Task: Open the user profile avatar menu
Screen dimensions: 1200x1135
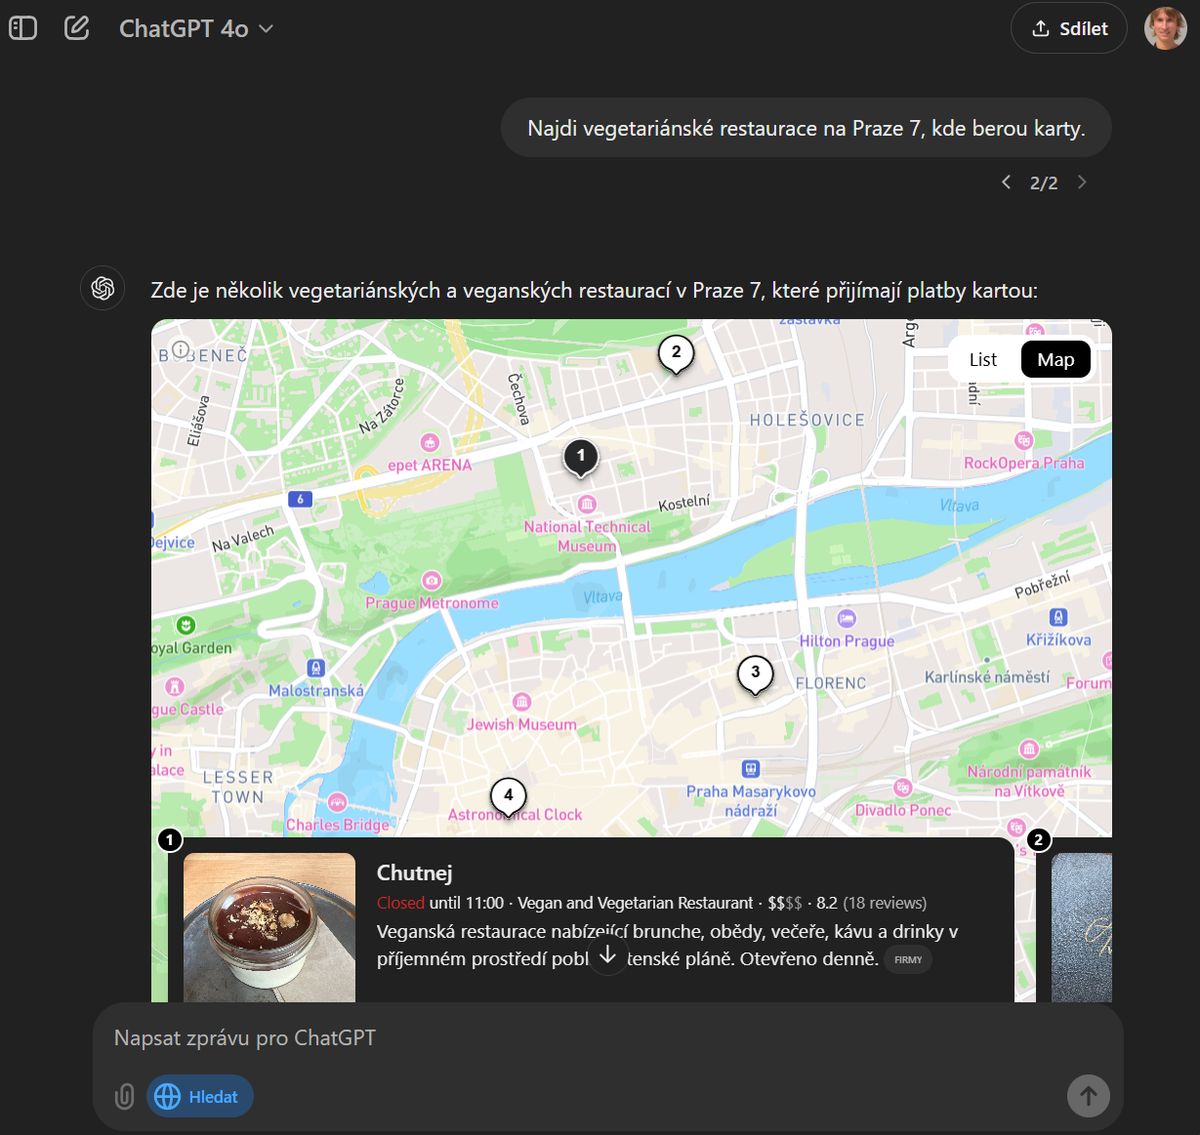Action: pos(1165,28)
